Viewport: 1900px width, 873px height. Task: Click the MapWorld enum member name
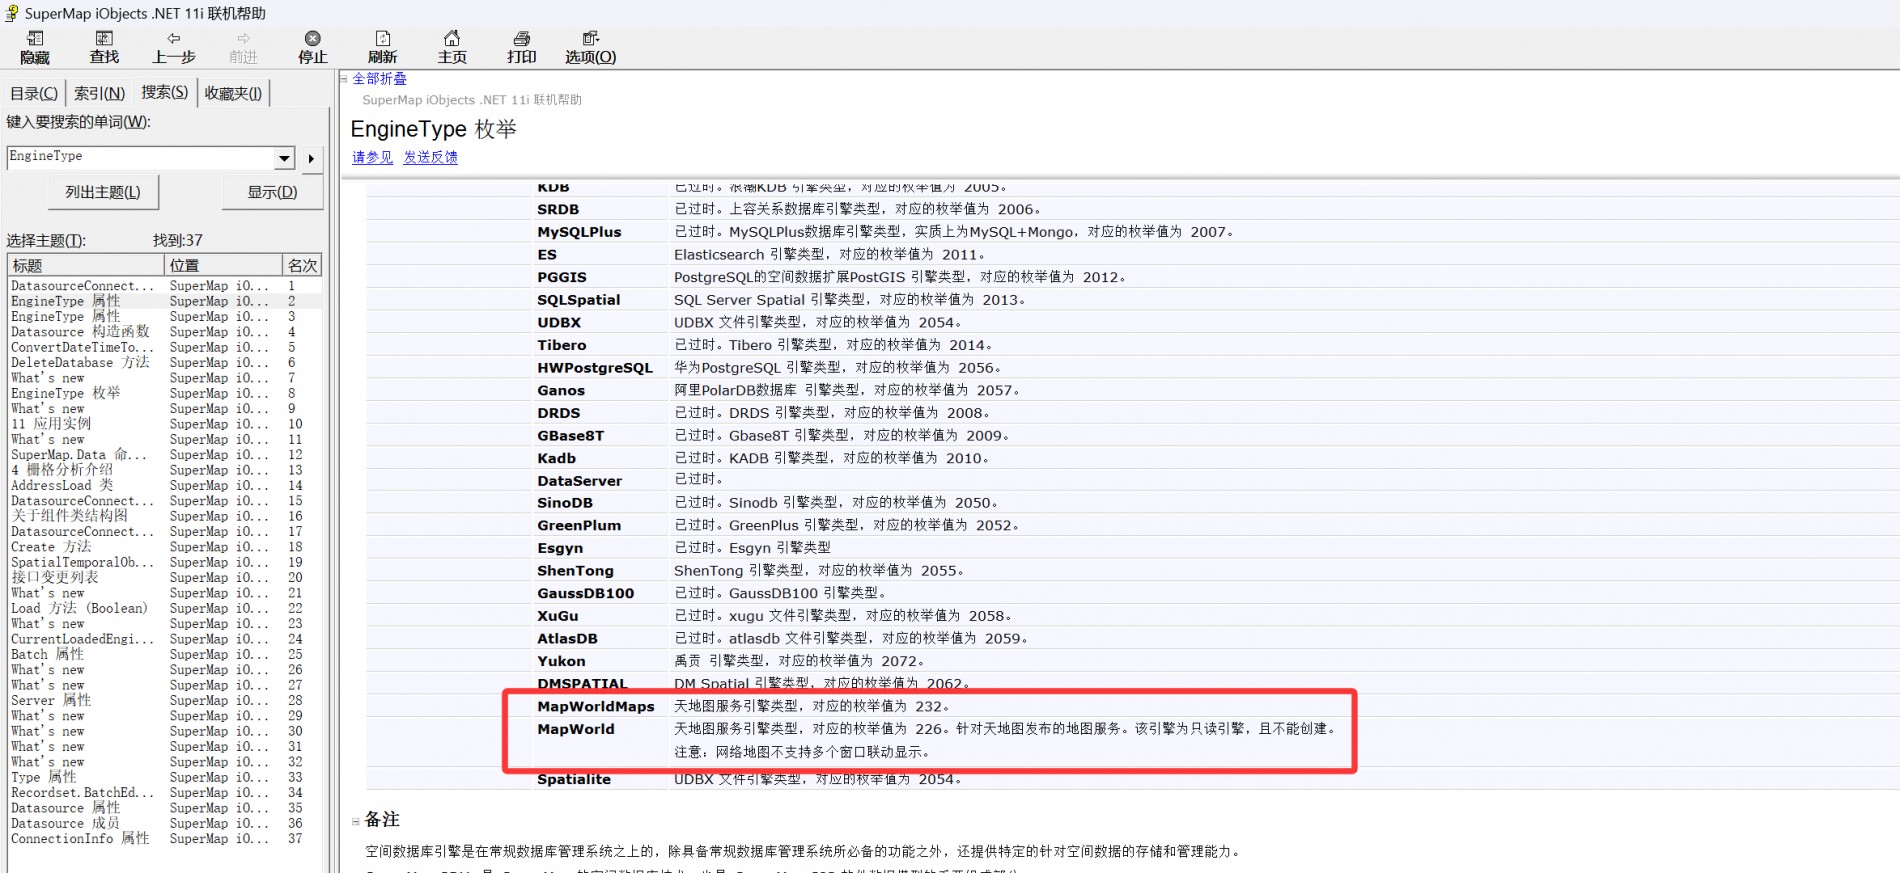[576, 729]
